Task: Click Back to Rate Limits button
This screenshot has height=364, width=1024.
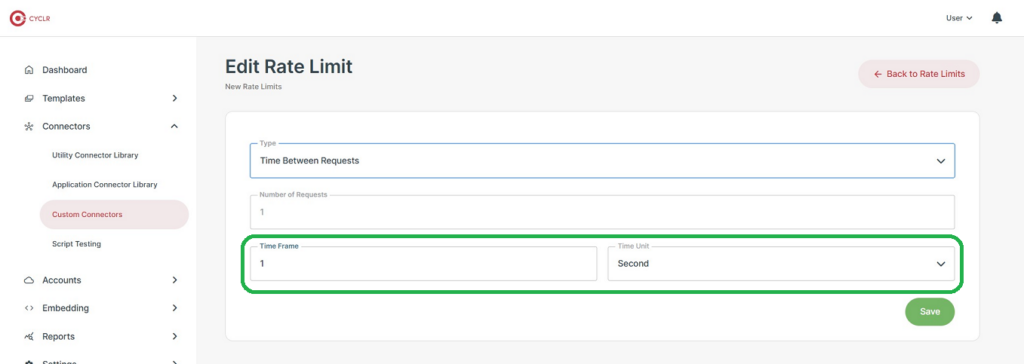Action: point(919,74)
